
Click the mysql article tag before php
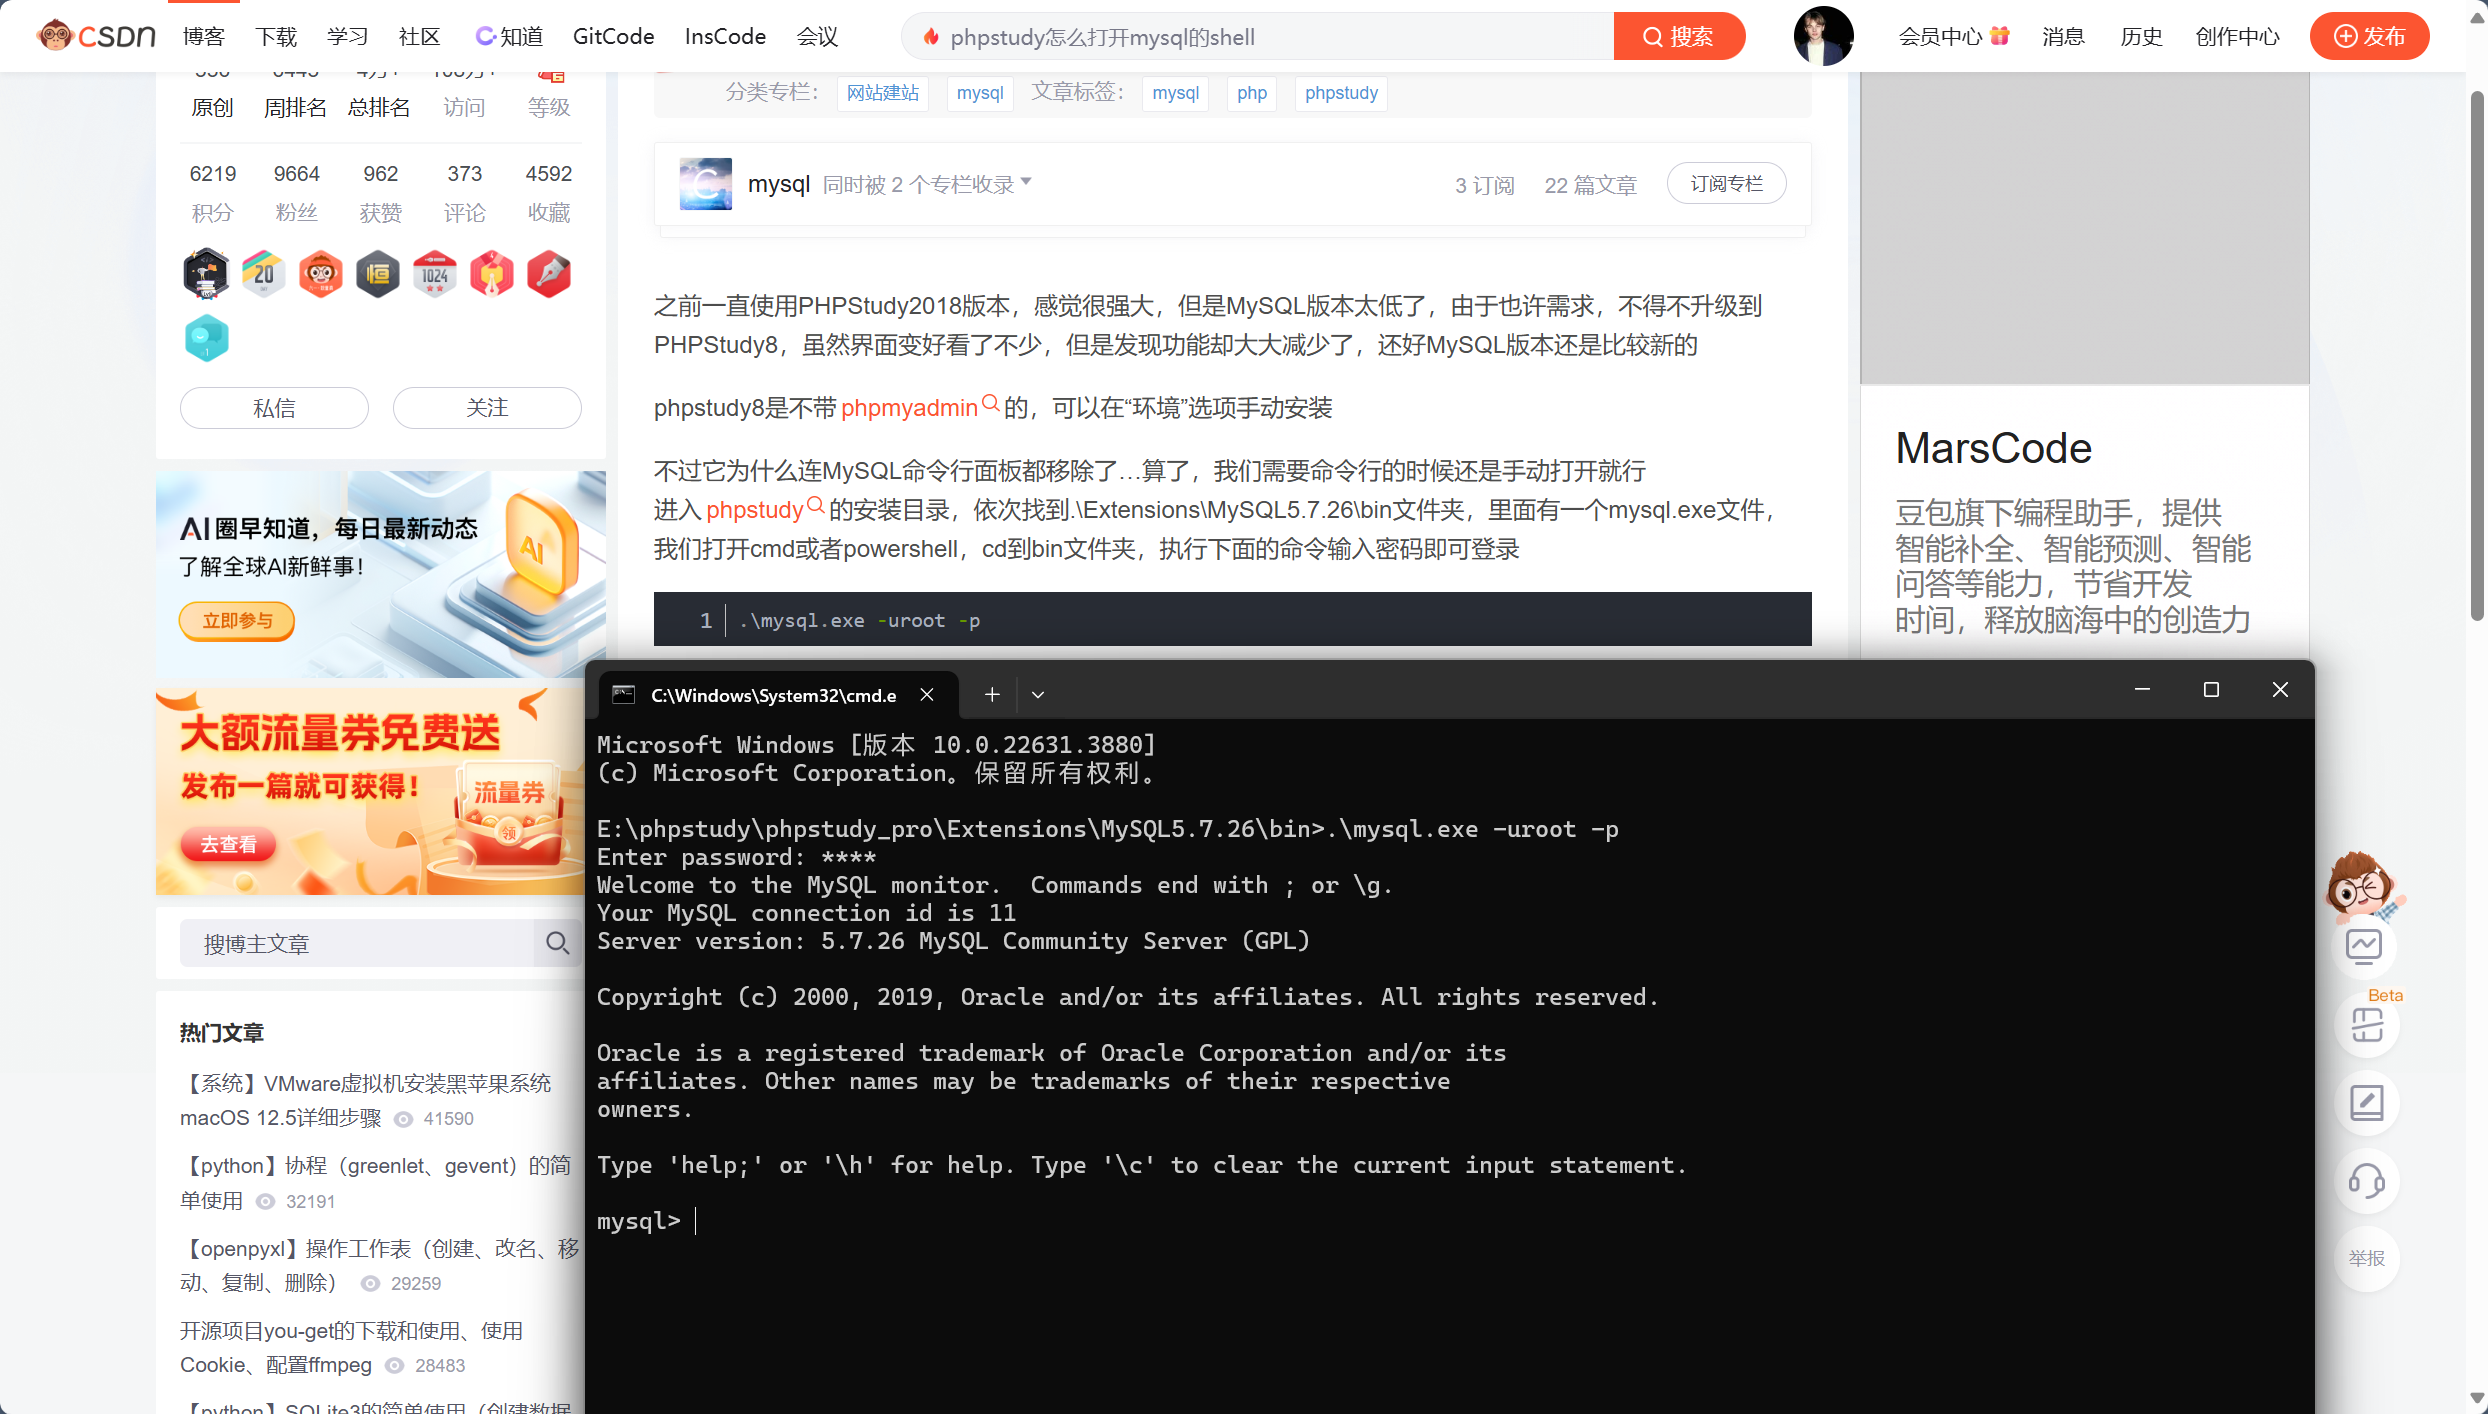click(1175, 93)
